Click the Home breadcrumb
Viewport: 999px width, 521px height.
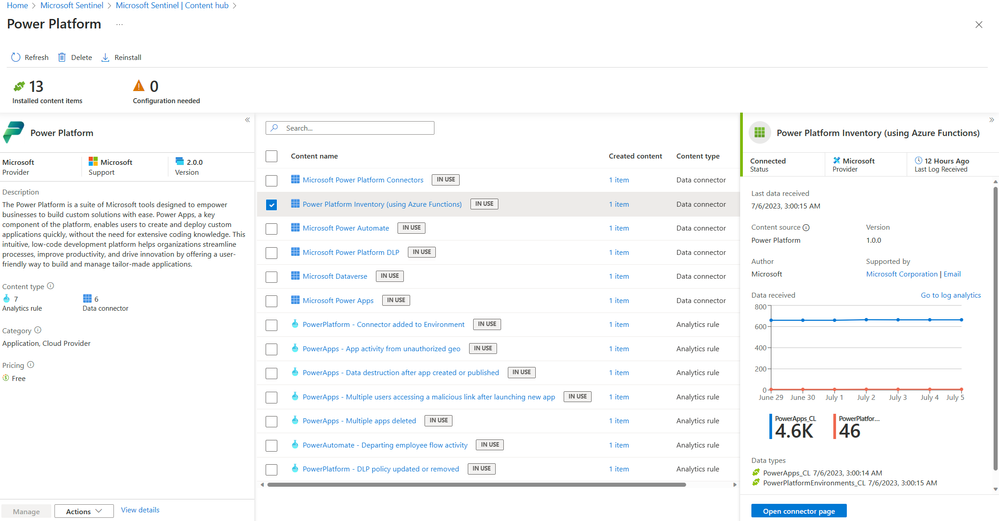coord(17,5)
